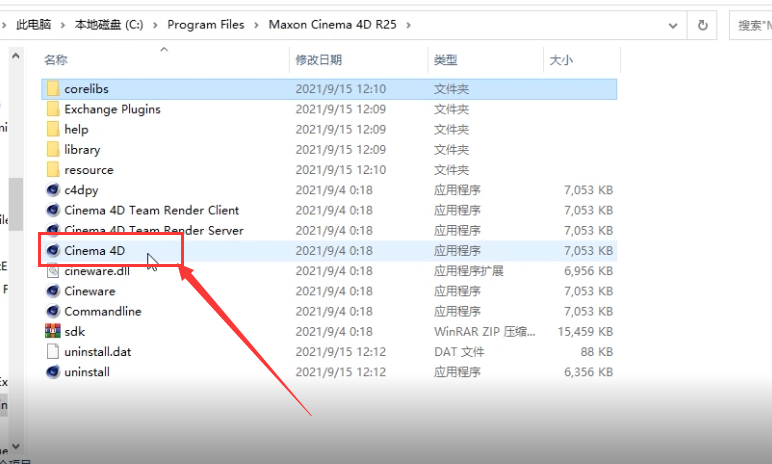Viewport: 772px width, 464px height.
Task: Click the DAT 文件 type cell
Action: click(459, 352)
